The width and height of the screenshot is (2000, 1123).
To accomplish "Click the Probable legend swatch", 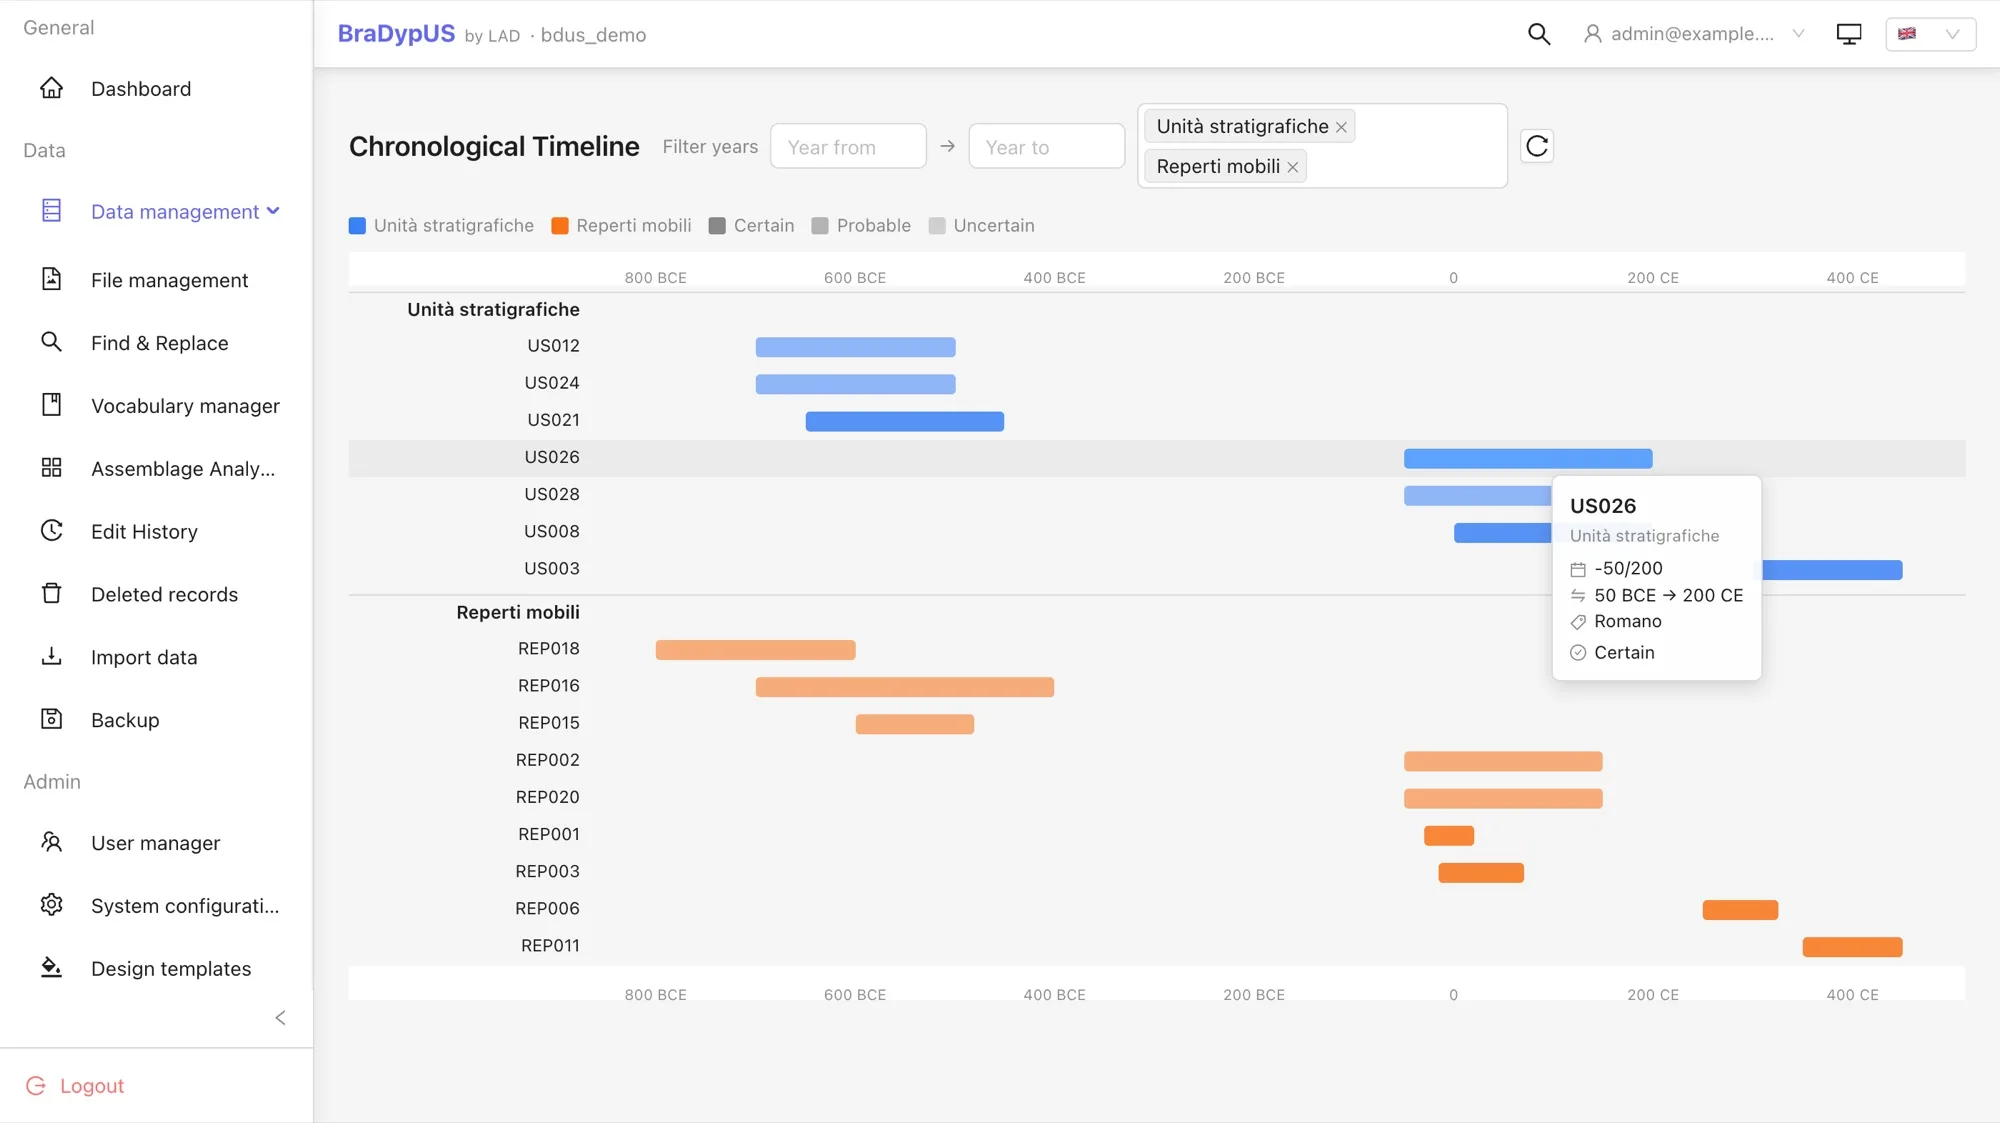I will (x=820, y=226).
